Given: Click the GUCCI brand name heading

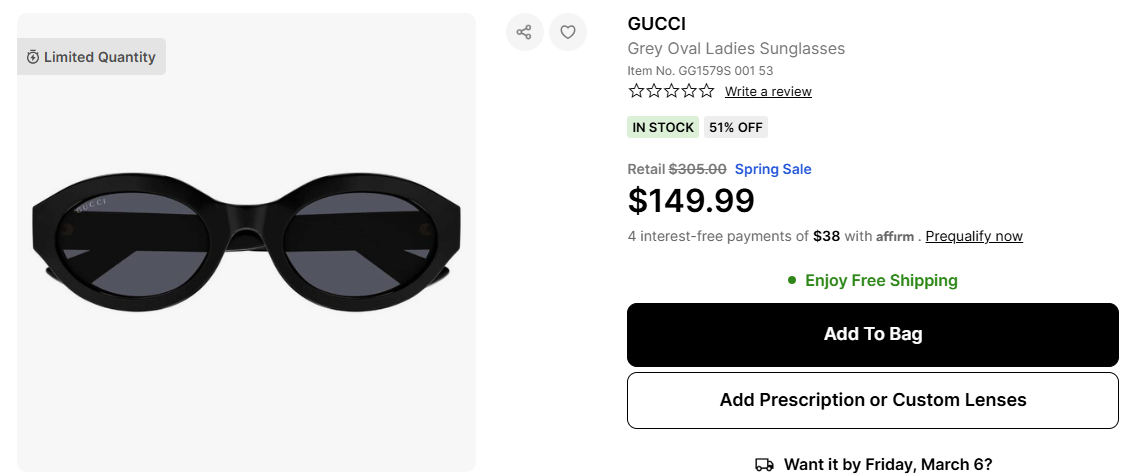Looking at the screenshot, I should [656, 24].
